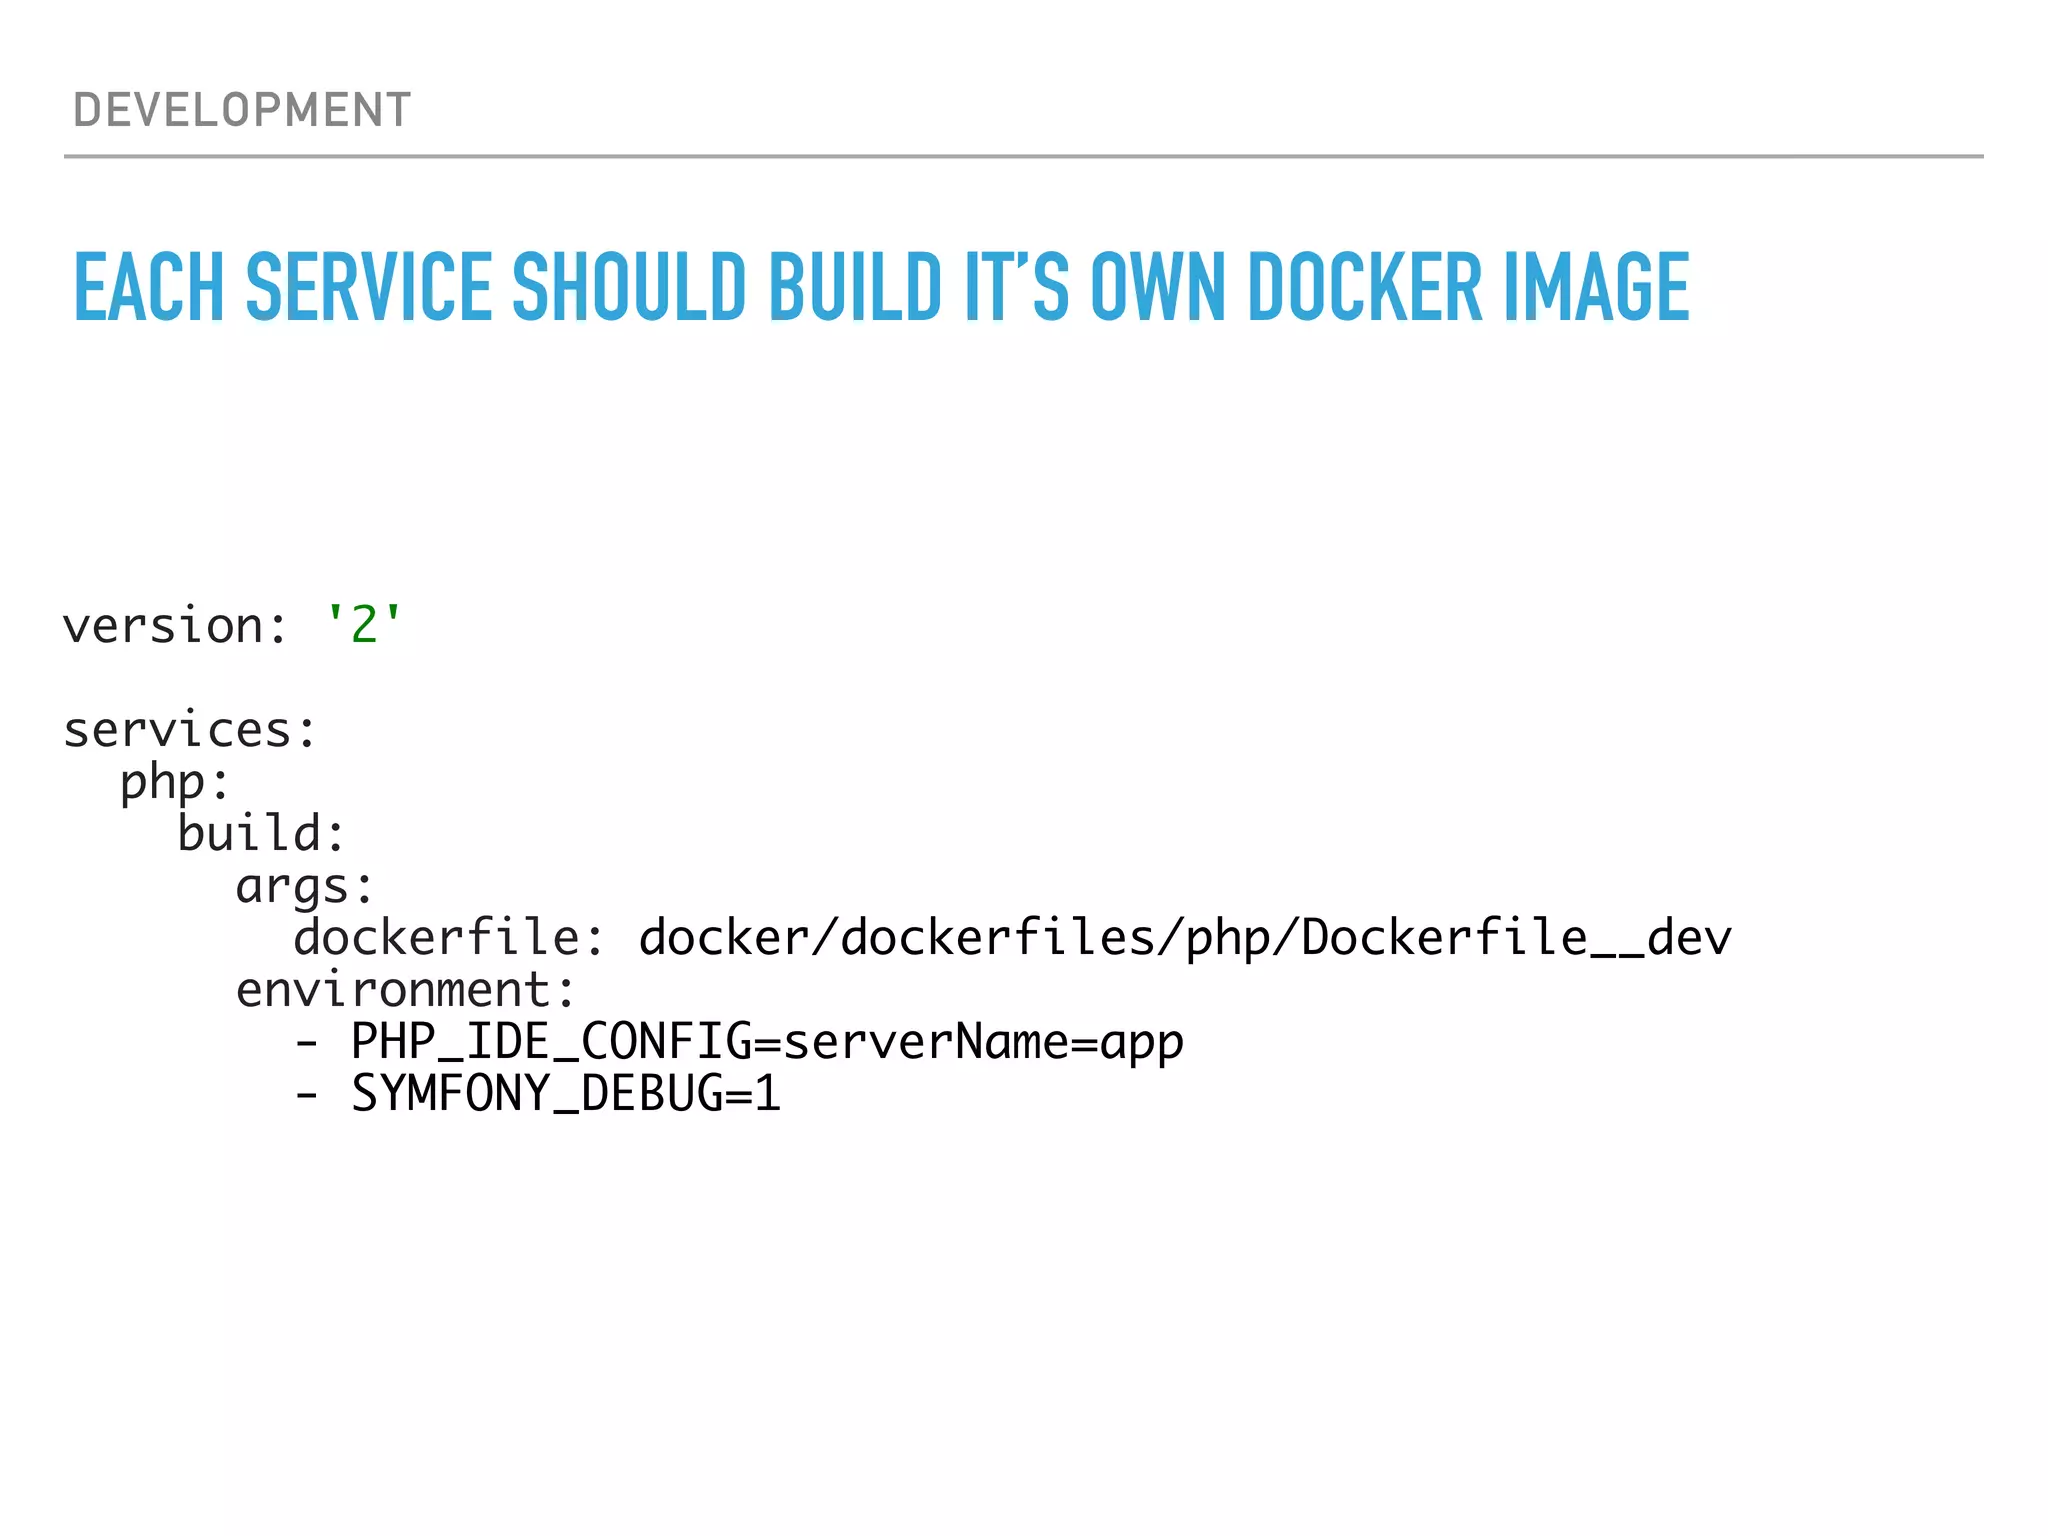This screenshot has width=2048, height=1536.
Task: Click the slide title about Docker image
Action: 882,288
